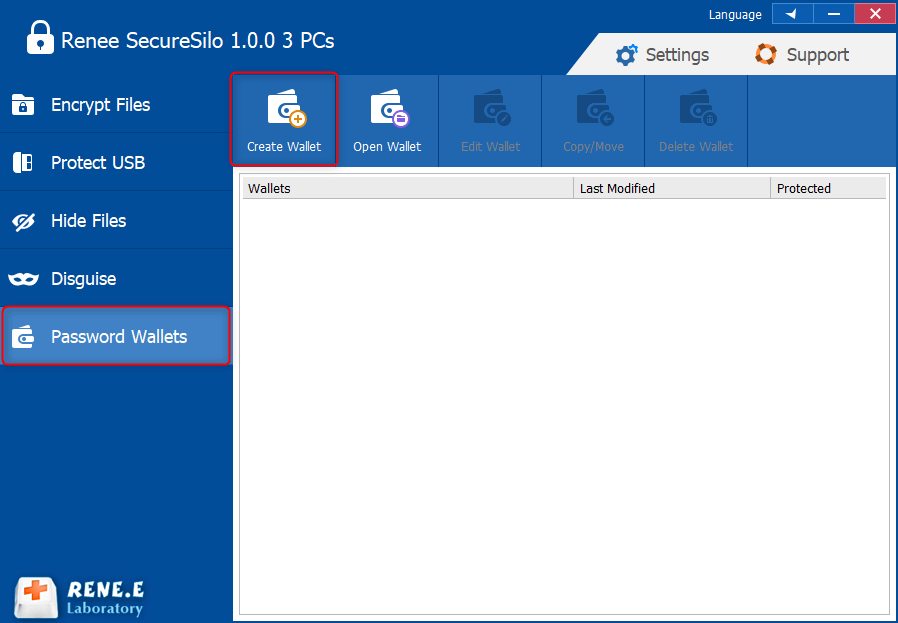Viewport: 898px width, 623px height.
Task: Open Settings via the gear icon
Action: click(x=626, y=55)
